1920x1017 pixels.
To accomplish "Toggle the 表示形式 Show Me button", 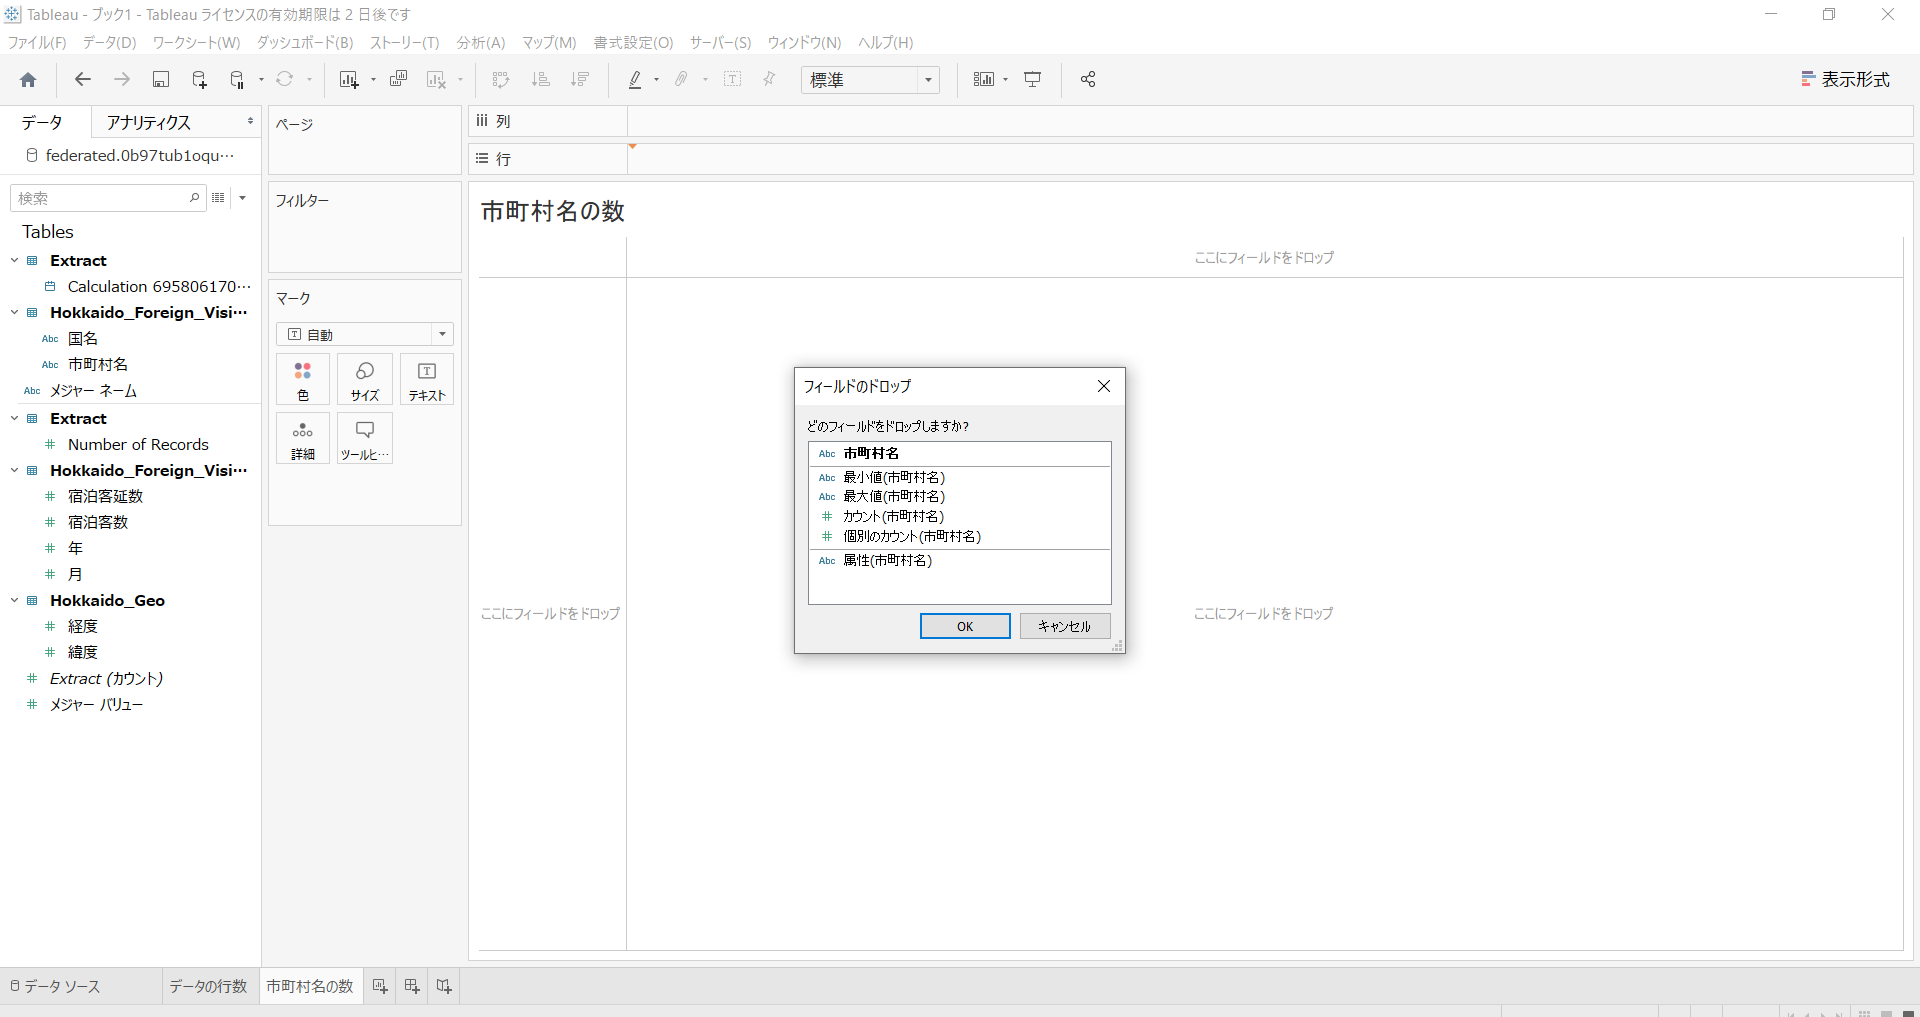I will click(x=1845, y=80).
